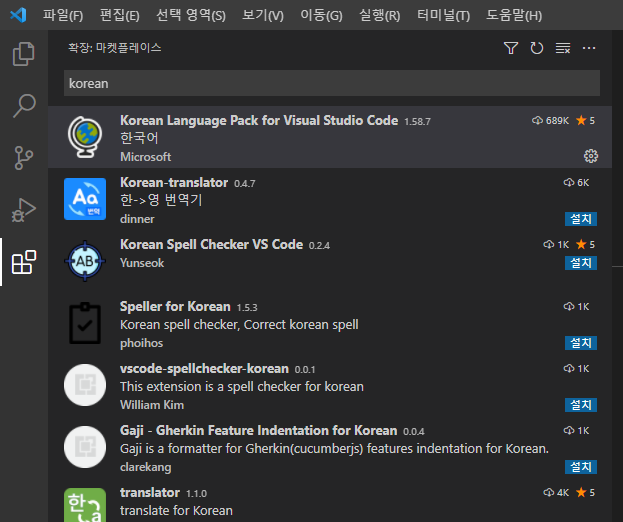Viewport: 623px width, 522px height.
Task: Click the William Kim publisher name
Action: pyautogui.click(x=152, y=405)
